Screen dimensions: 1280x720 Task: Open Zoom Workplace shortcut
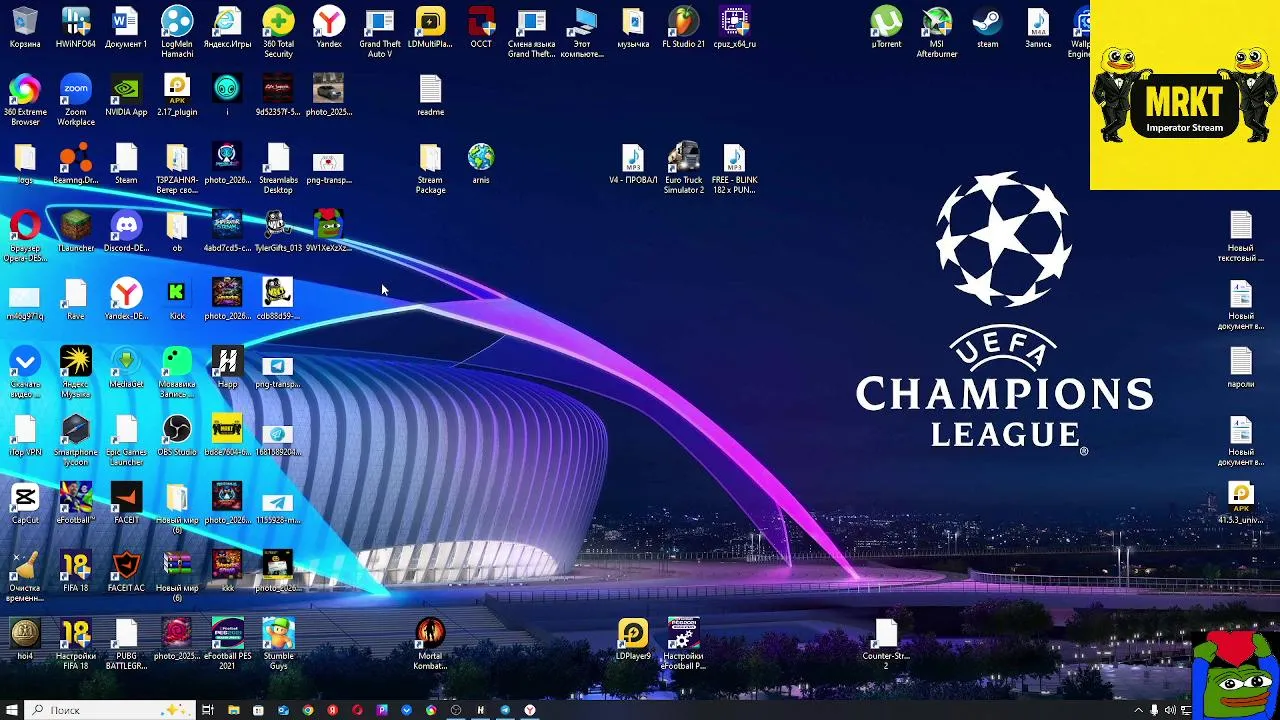point(75,100)
